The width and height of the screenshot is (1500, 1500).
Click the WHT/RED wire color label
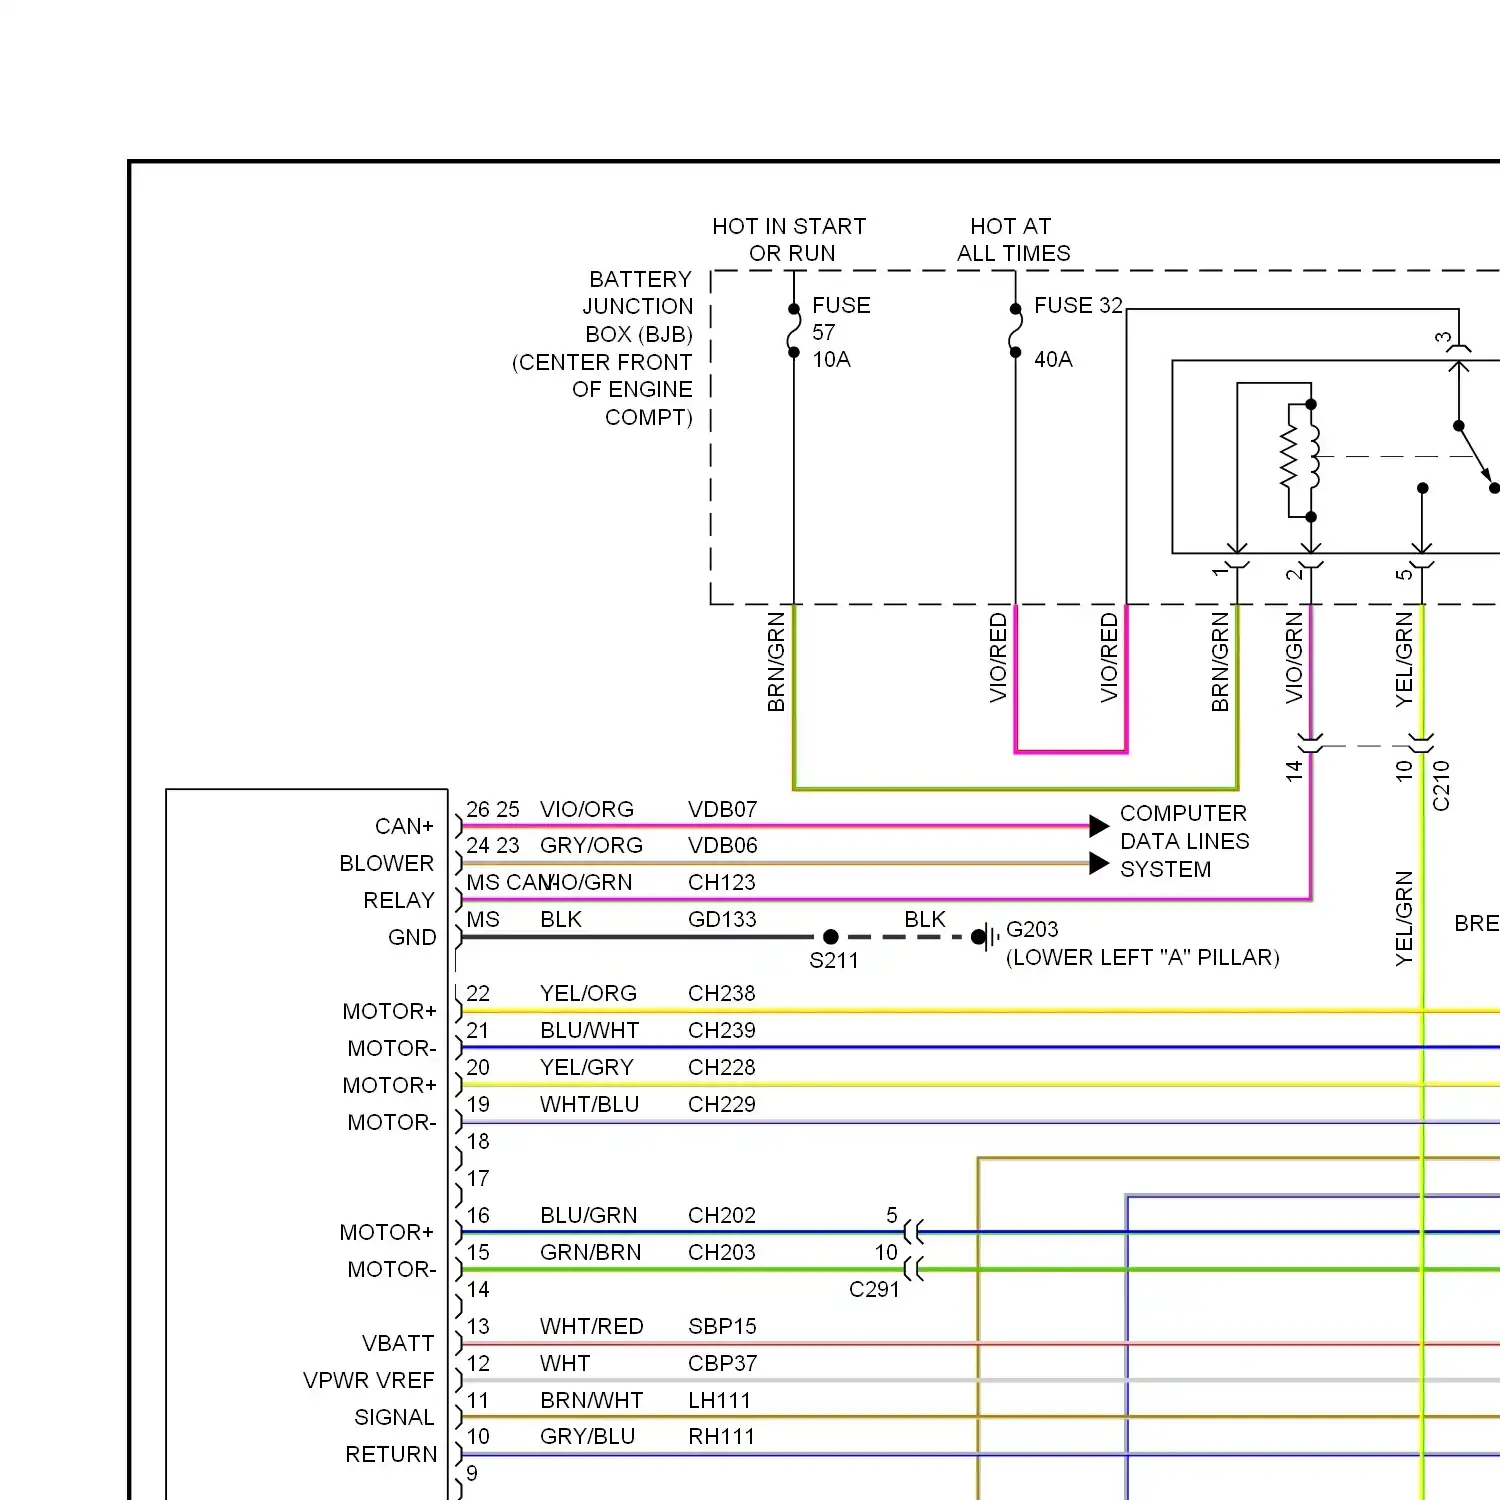point(591,1326)
